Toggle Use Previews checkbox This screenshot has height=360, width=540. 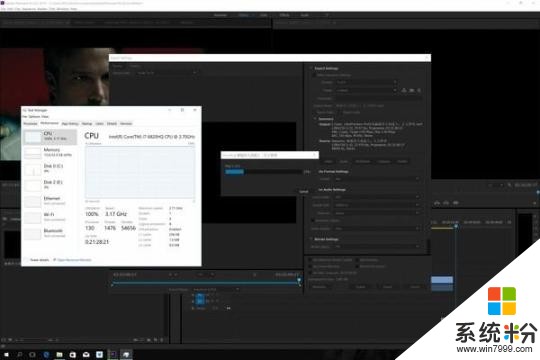click(x=357, y=260)
